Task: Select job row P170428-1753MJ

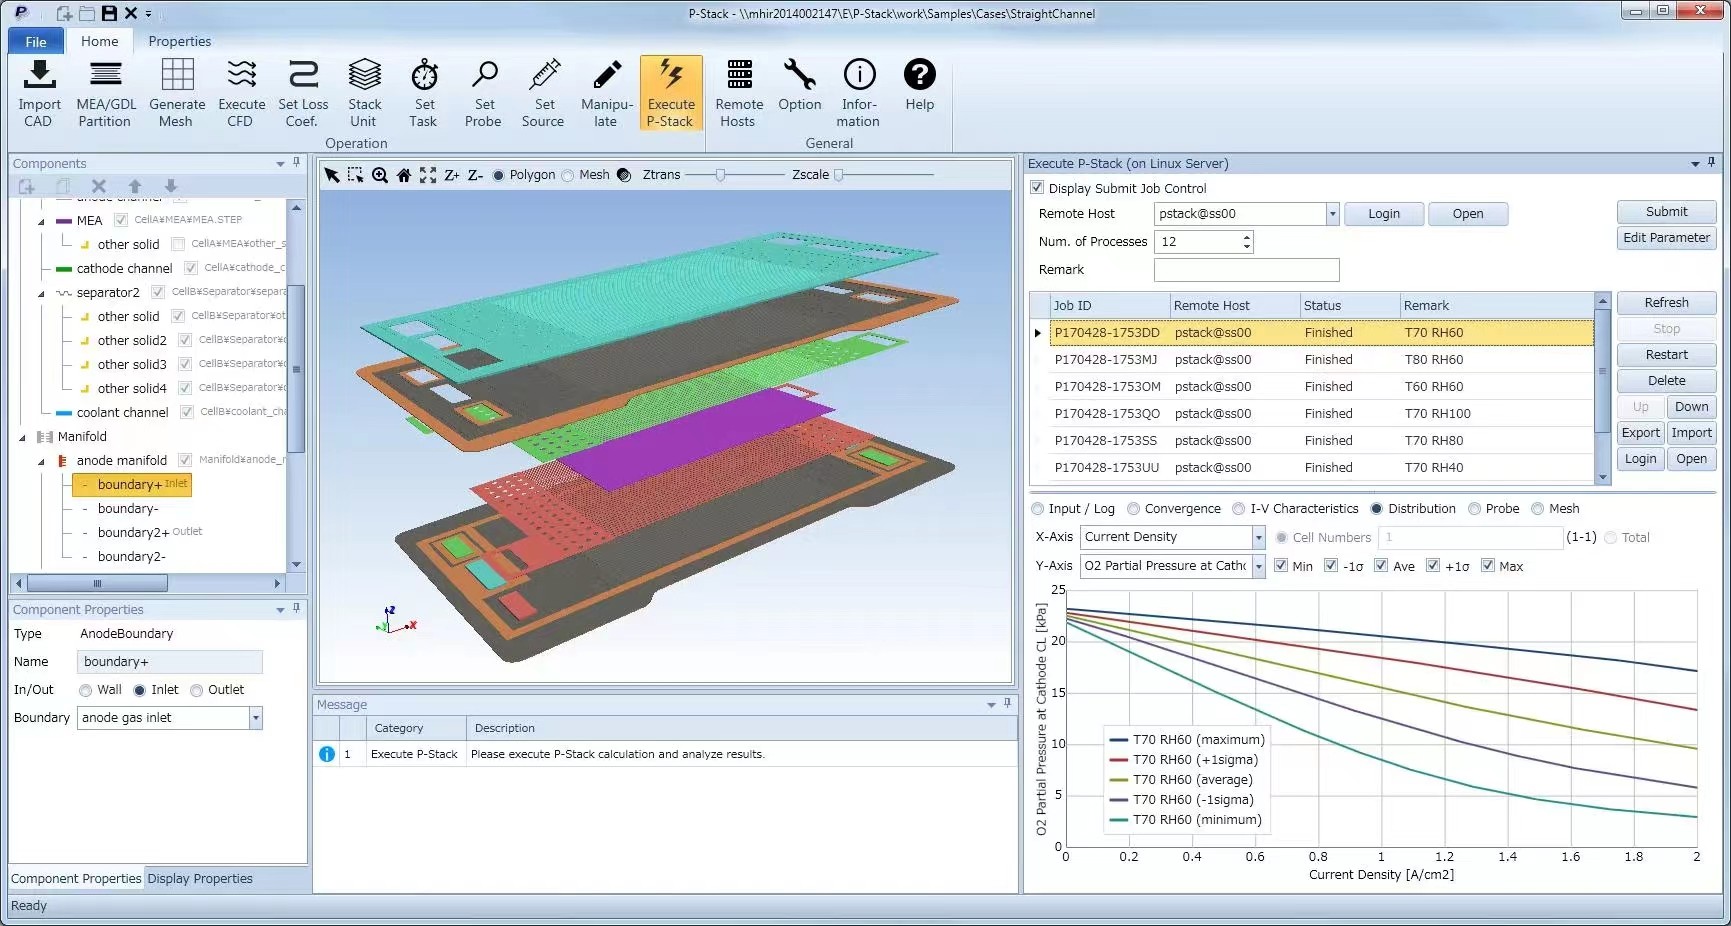Action: (x=1321, y=360)
